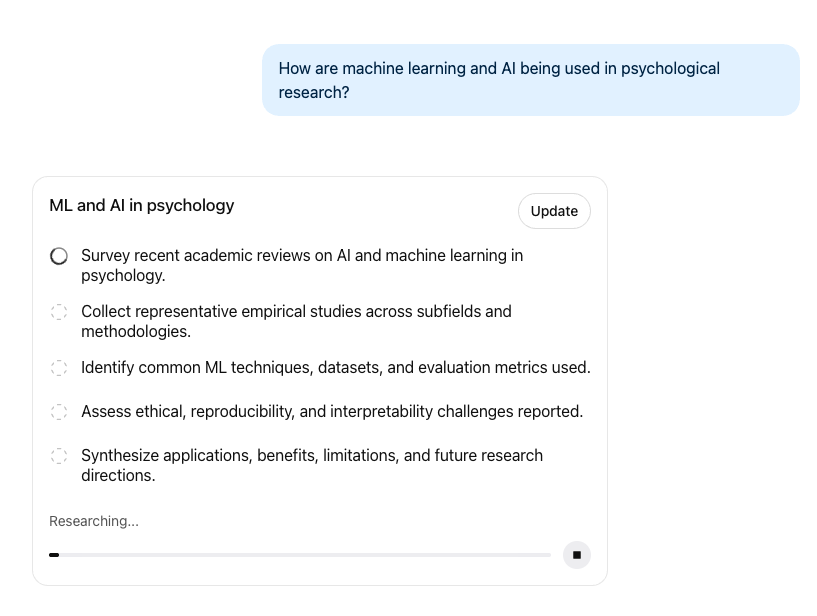Click the status indicator for the ML techniques step
This screenshot has height=616, width=817.
pyautogui.click(x=59, y=368)
